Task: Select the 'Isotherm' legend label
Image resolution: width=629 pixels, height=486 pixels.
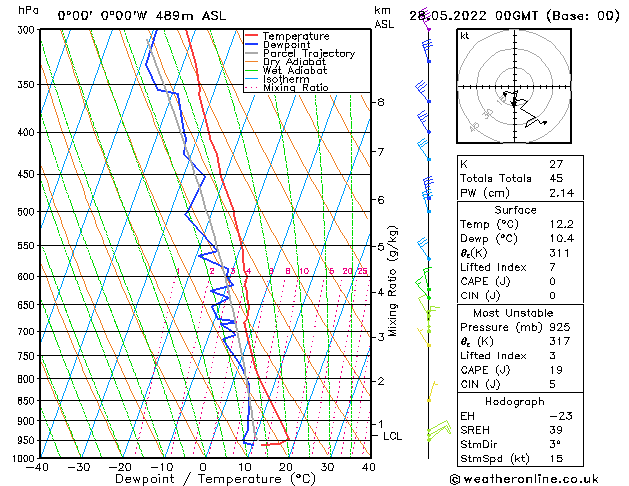Action: pos(286,79)
